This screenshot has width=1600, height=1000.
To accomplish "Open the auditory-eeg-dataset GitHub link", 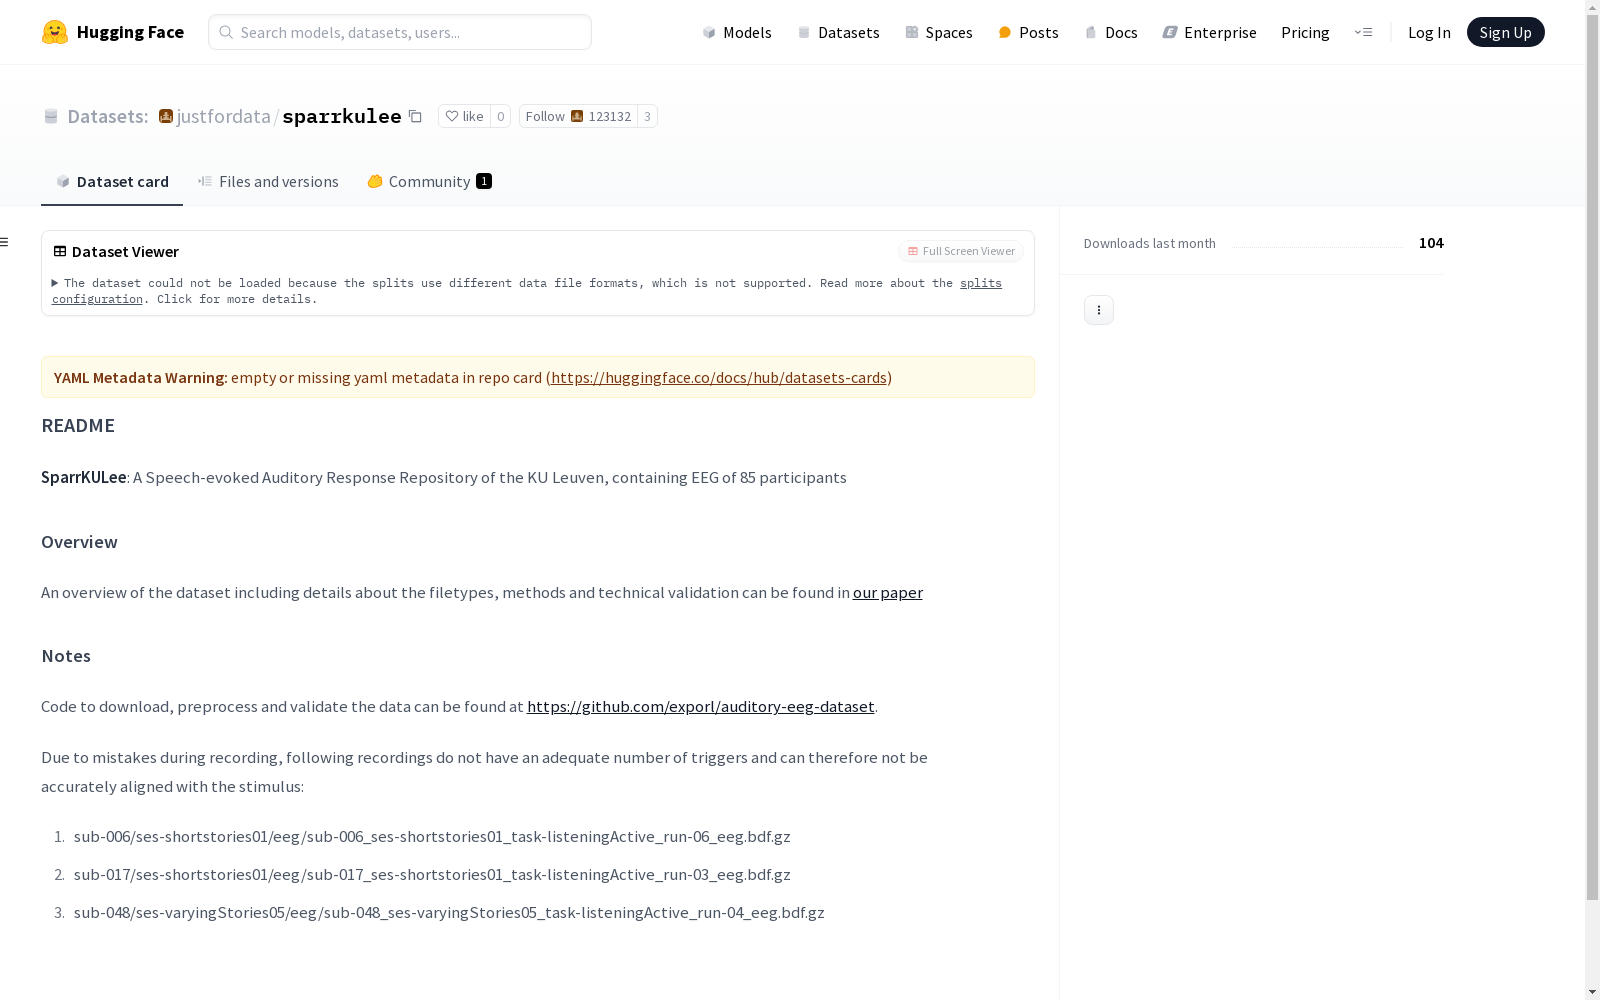I will (700, 706).
